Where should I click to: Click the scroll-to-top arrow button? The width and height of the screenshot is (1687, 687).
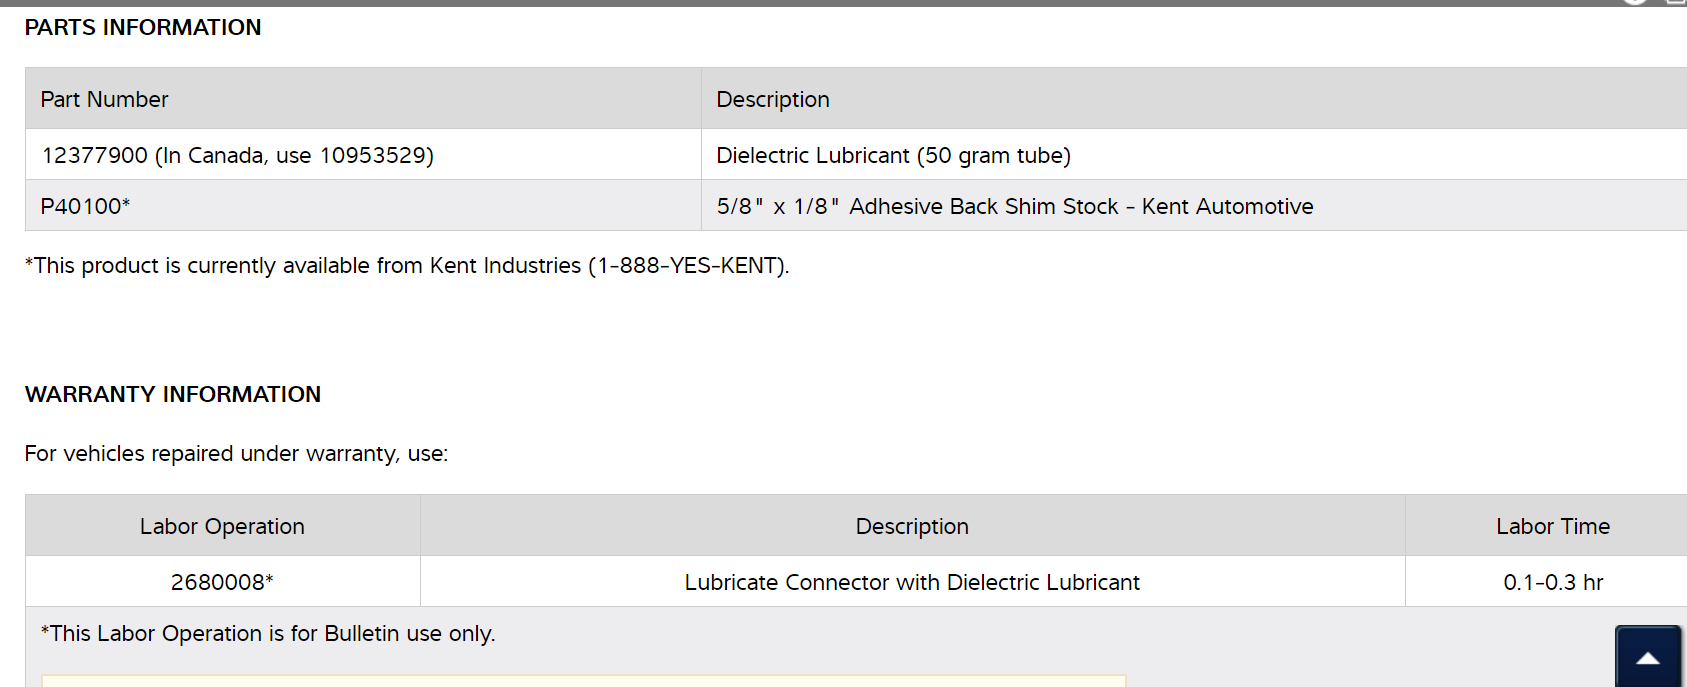pos(1647,657)
